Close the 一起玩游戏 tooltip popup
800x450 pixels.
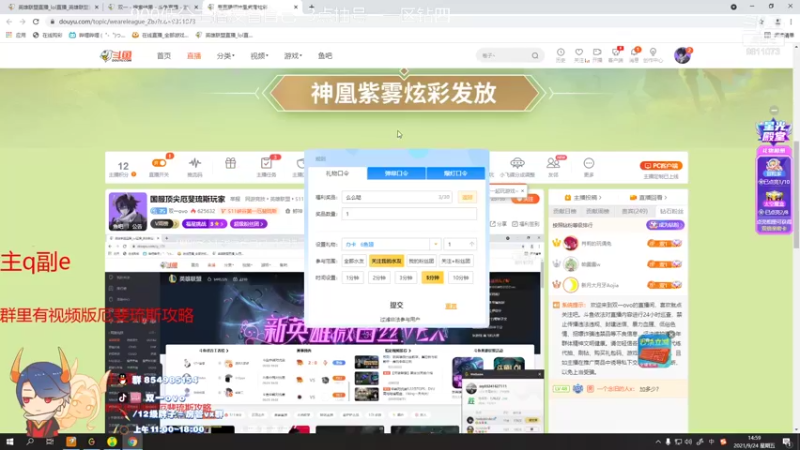coord(522,191)
